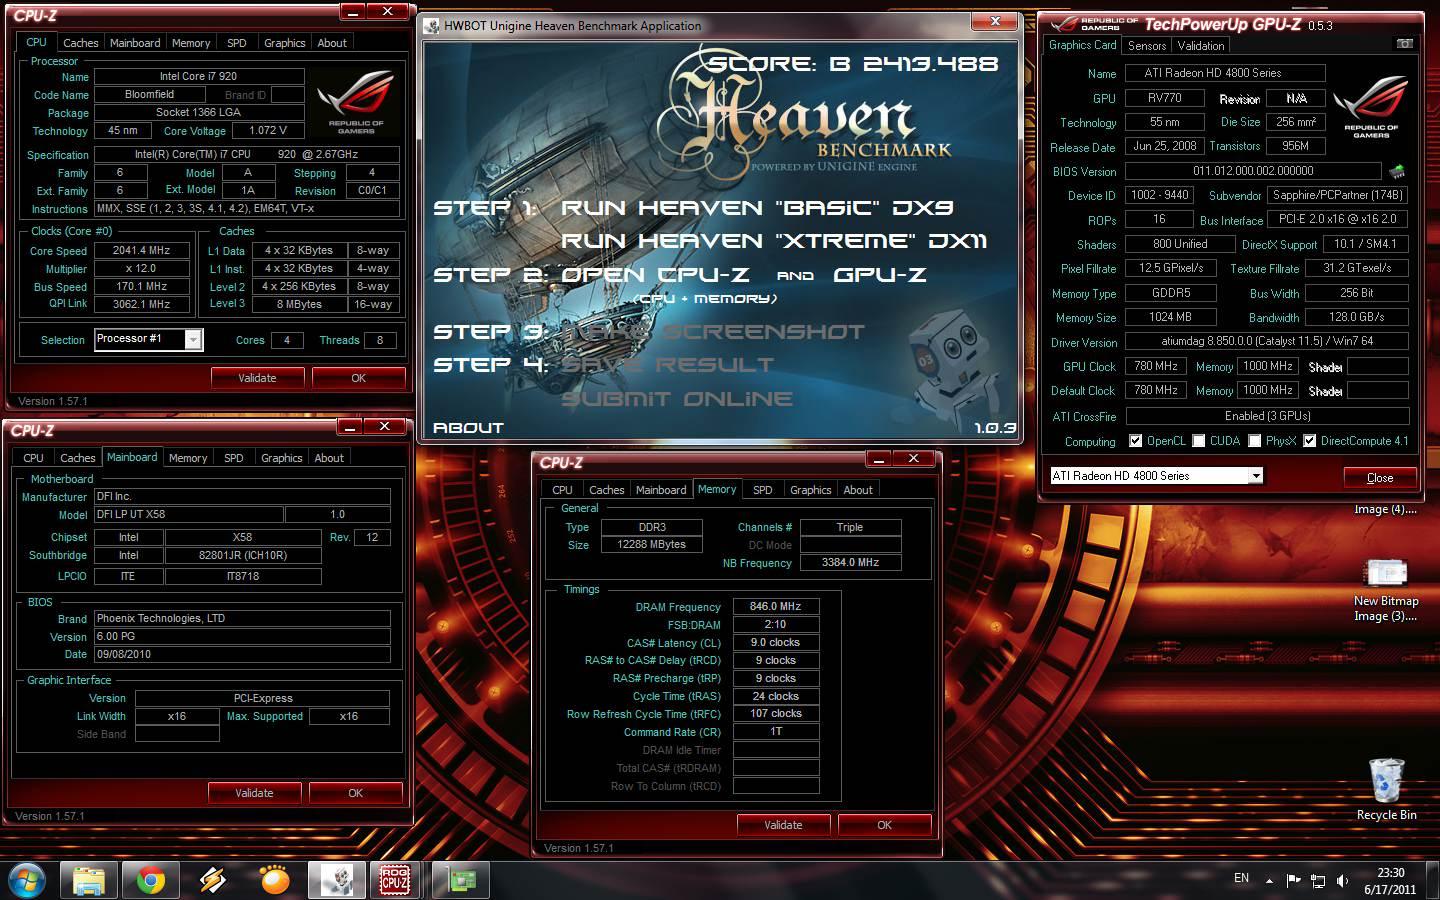Toggle the CUDA checkbox in GPU-Z
The image size is (1440, 900).
click(x=1198, y=441)
